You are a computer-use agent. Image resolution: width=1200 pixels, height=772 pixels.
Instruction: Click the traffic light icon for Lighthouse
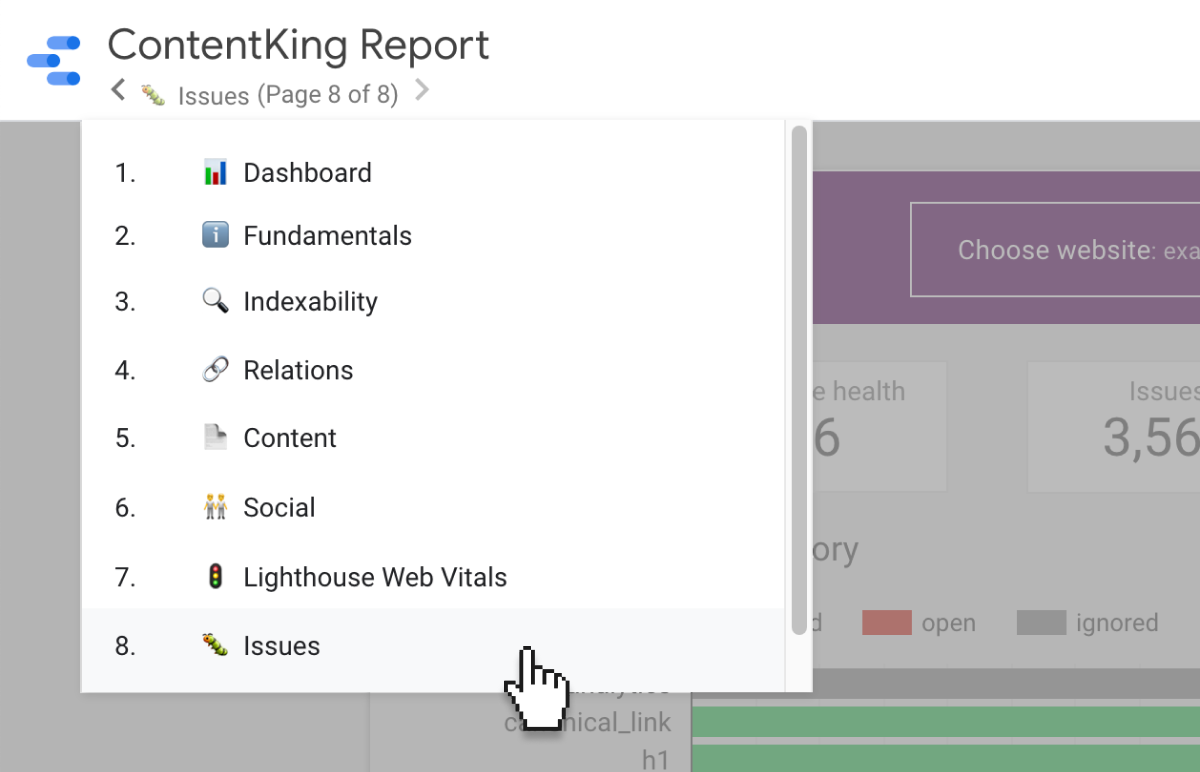click(x=215, y=577)
